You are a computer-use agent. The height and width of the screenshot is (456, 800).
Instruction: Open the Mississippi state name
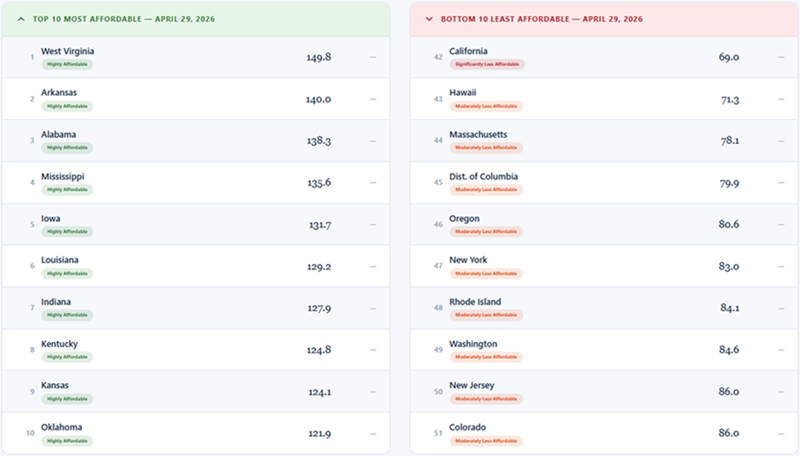coord(62,176)
